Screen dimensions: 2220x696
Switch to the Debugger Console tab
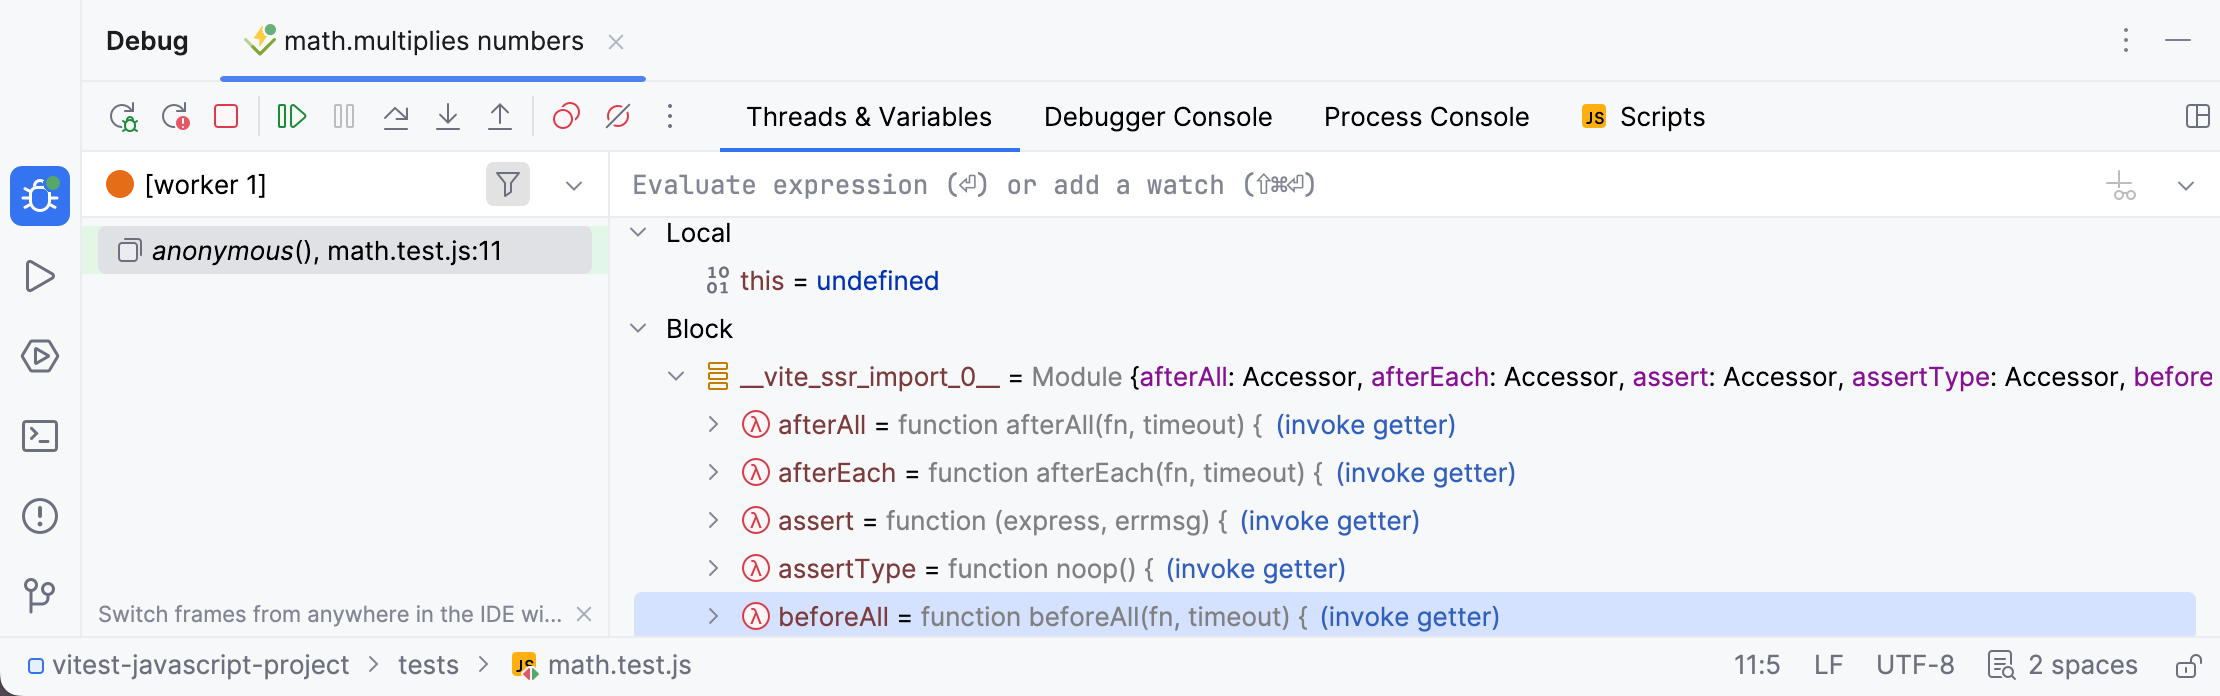pos(1157,116)
